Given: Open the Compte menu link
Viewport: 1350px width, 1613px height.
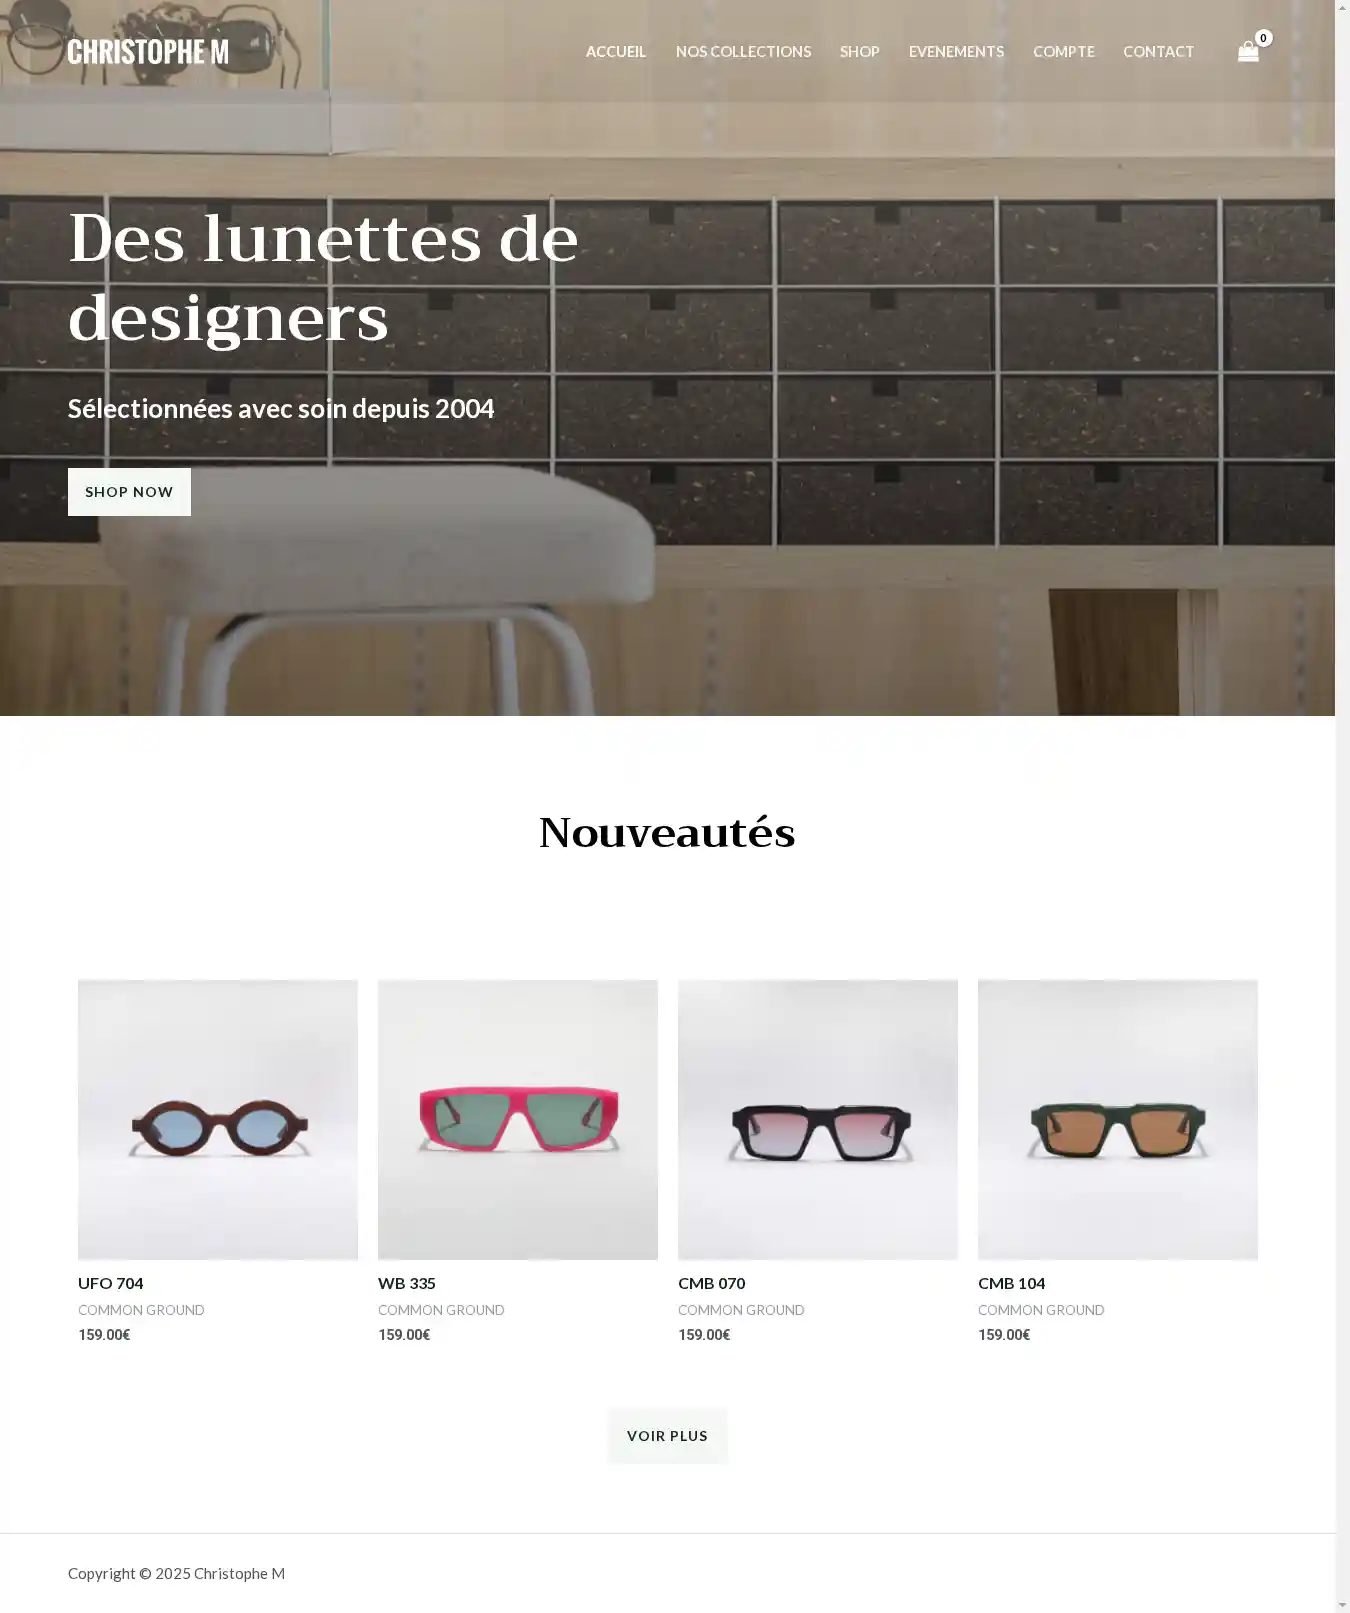Looking at the screenshot, I should 1064,52.
